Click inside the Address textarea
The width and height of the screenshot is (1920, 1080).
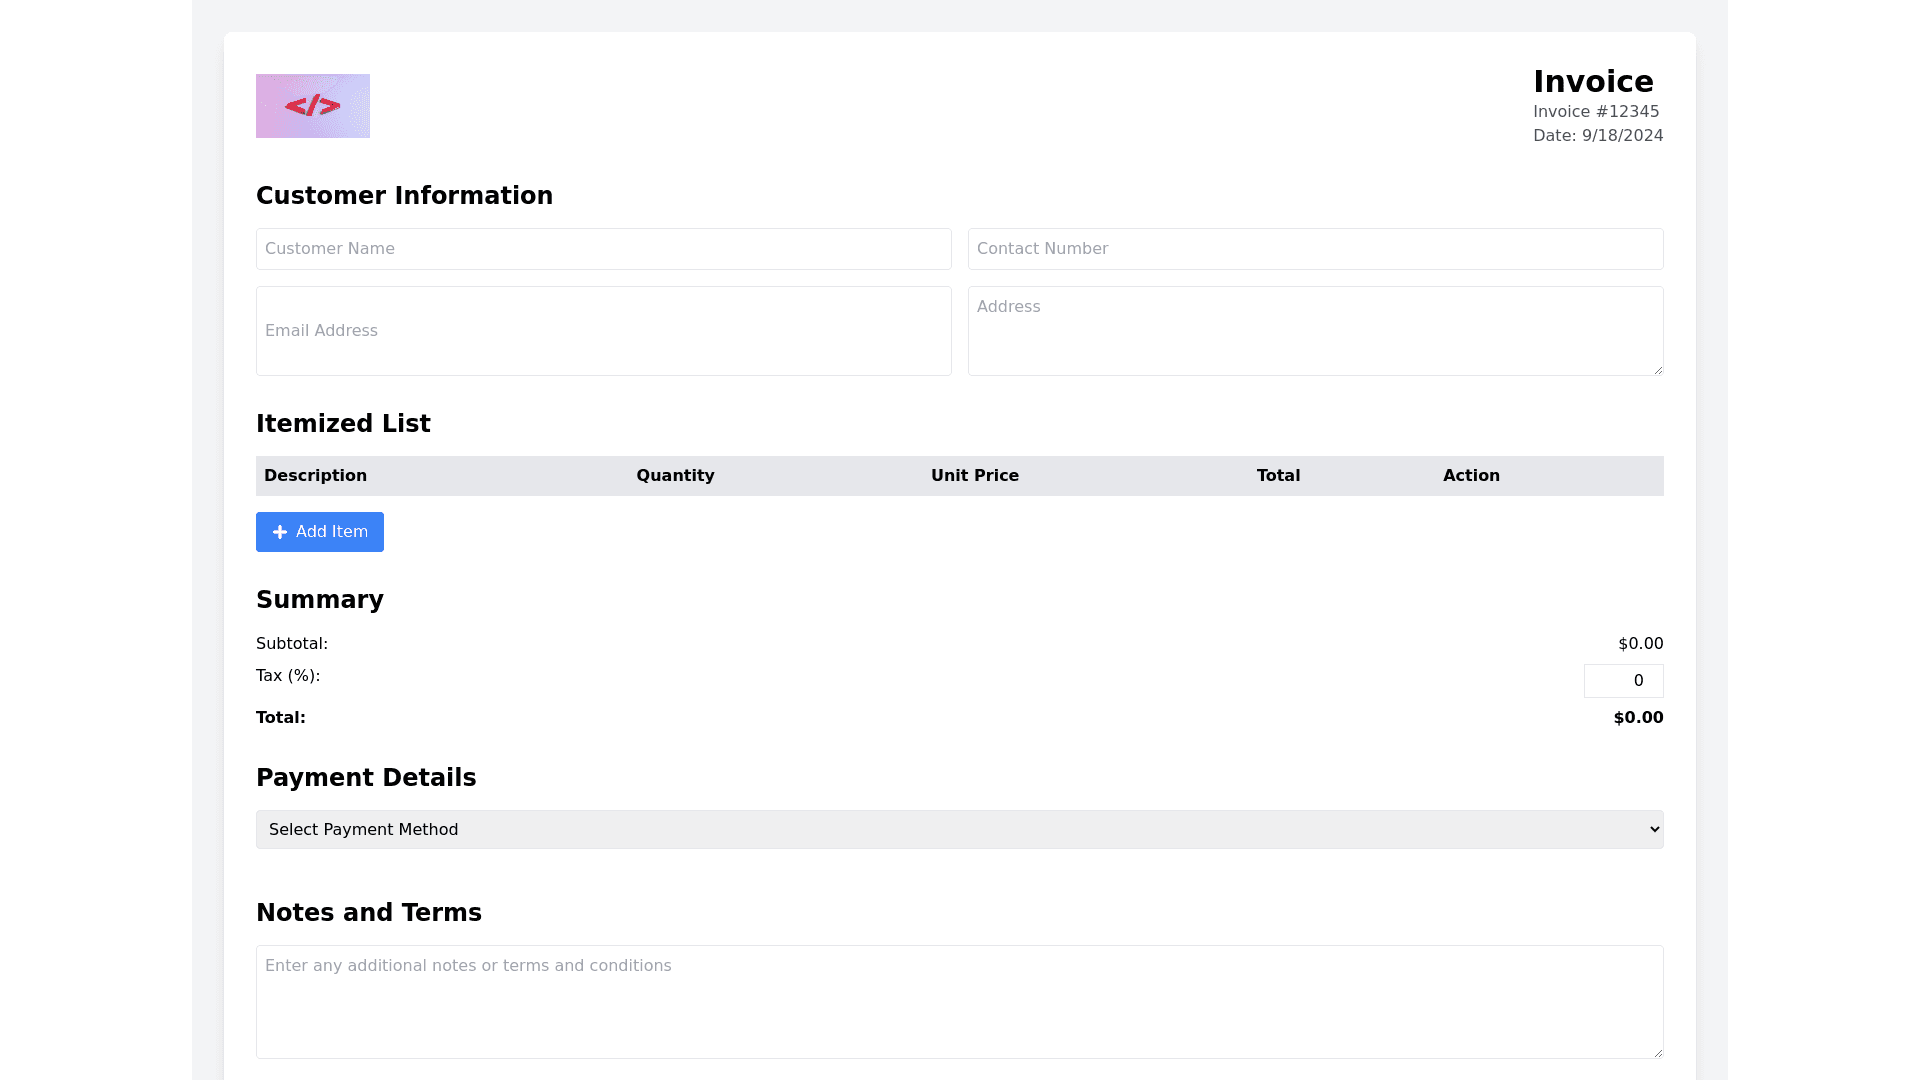[1315, 330]
